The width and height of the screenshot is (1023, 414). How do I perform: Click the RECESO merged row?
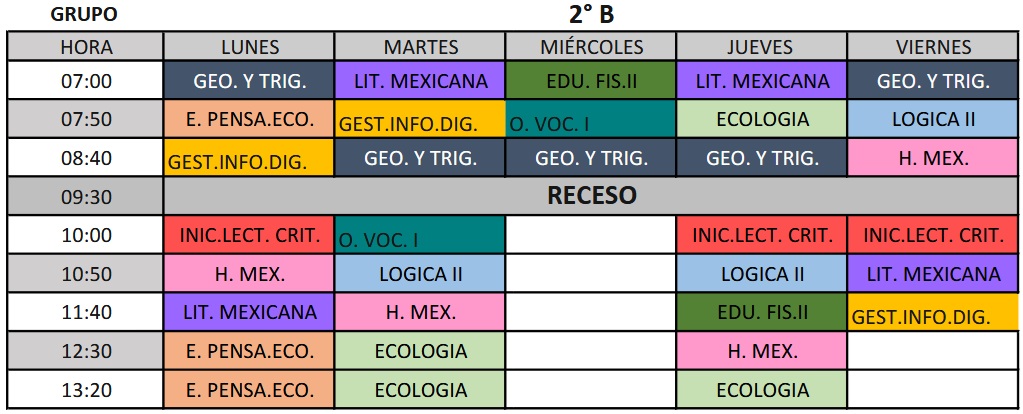(591, 196)
